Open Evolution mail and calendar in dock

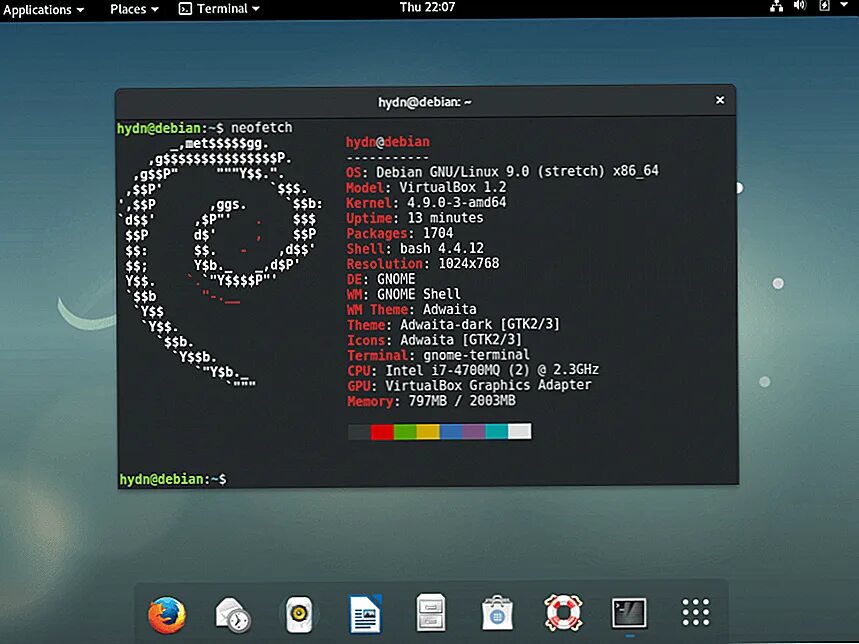tap(233, 615)
